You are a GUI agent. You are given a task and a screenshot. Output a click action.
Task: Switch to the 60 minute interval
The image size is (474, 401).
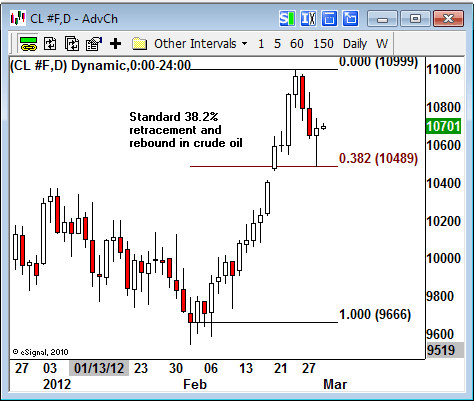[x=297, y=44]
